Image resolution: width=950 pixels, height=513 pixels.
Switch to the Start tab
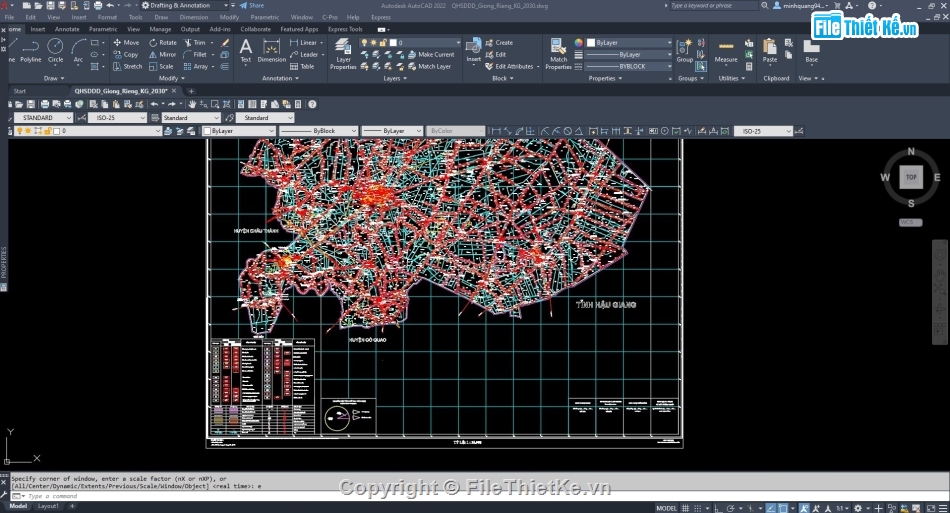[19, 91]
